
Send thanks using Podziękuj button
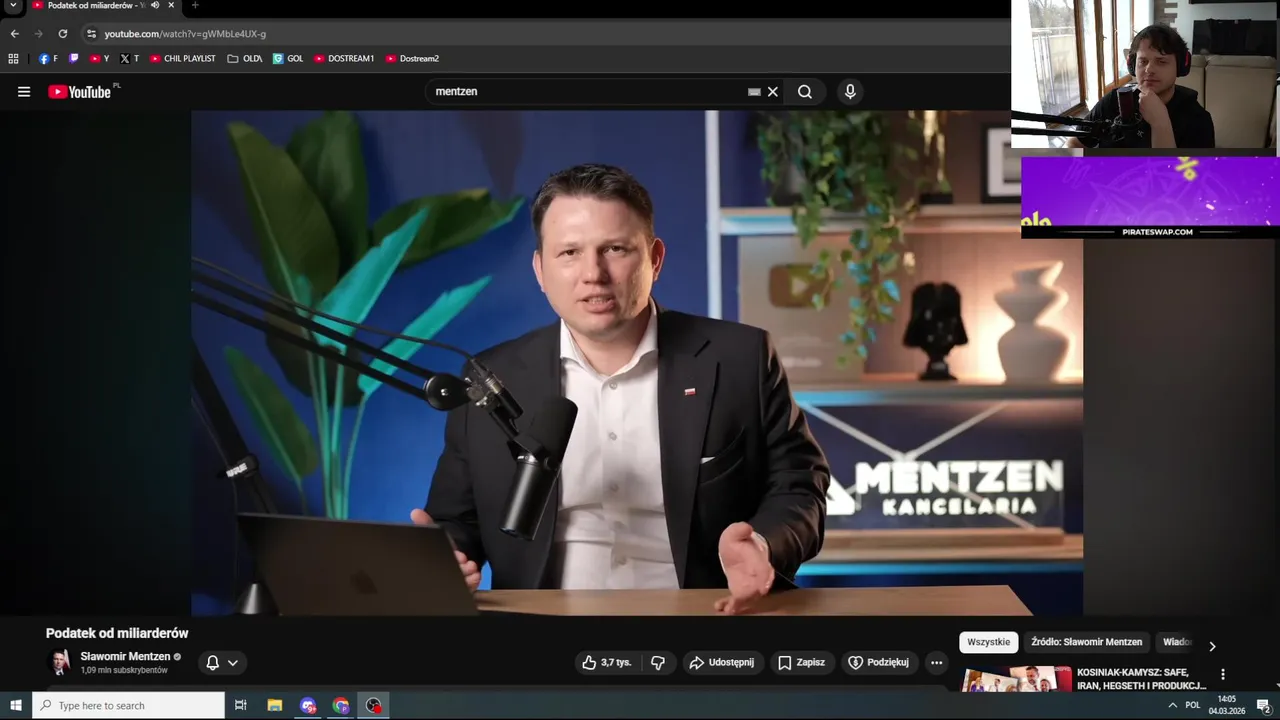coord(879,662)
